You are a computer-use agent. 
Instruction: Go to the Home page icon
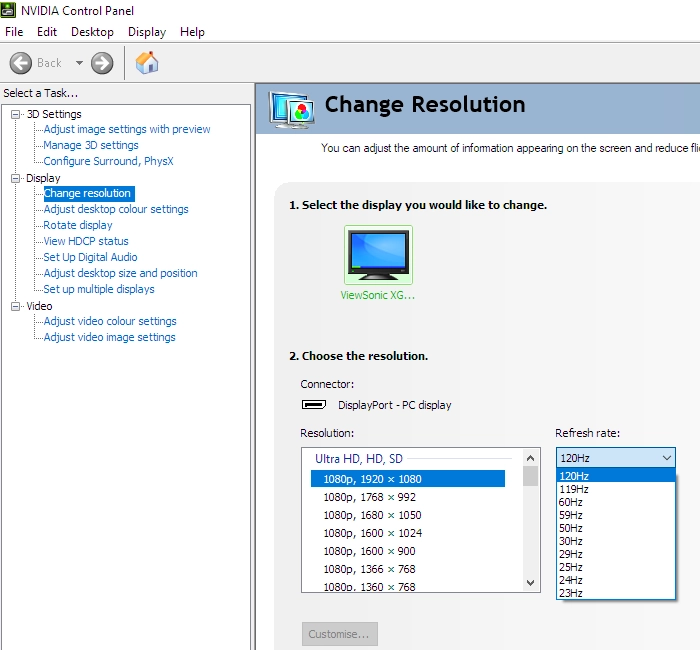[147, 62]
